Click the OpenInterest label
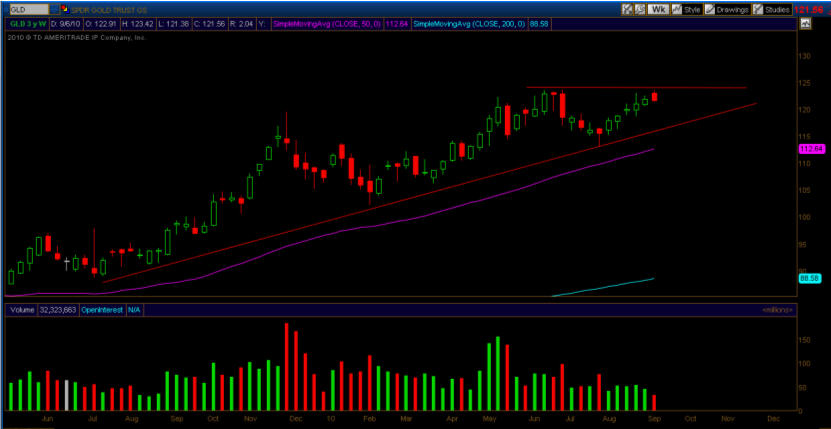The width and height of the screenshot is (831, 429). pos(102,310)
